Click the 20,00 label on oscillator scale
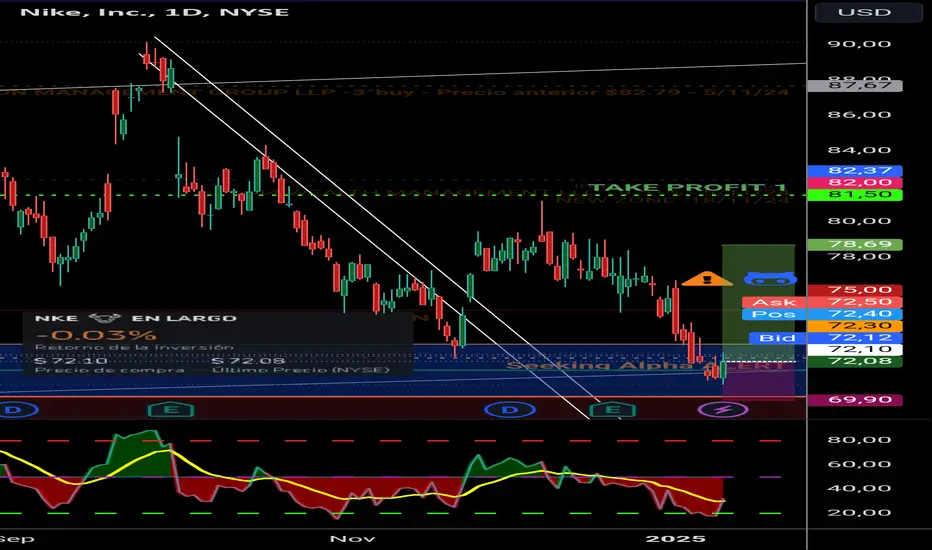 [859, 513]
